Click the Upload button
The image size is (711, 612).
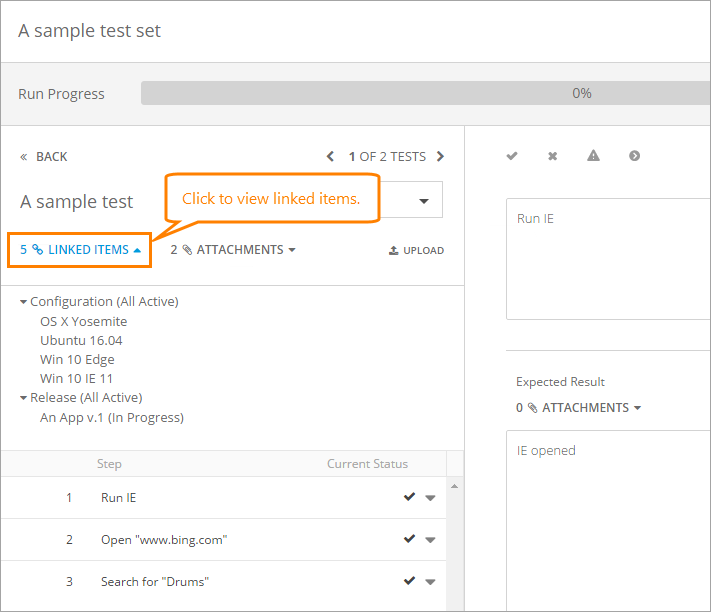(x=416, y=251)
